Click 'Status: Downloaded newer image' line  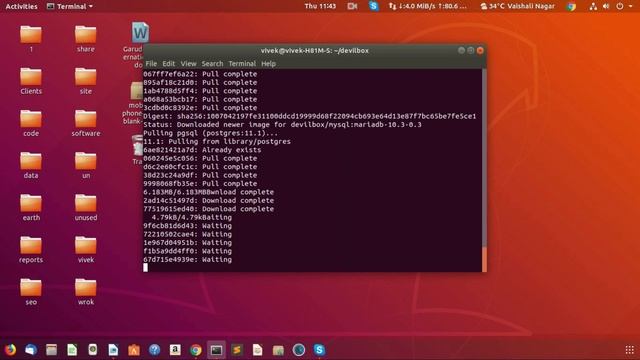282,124
